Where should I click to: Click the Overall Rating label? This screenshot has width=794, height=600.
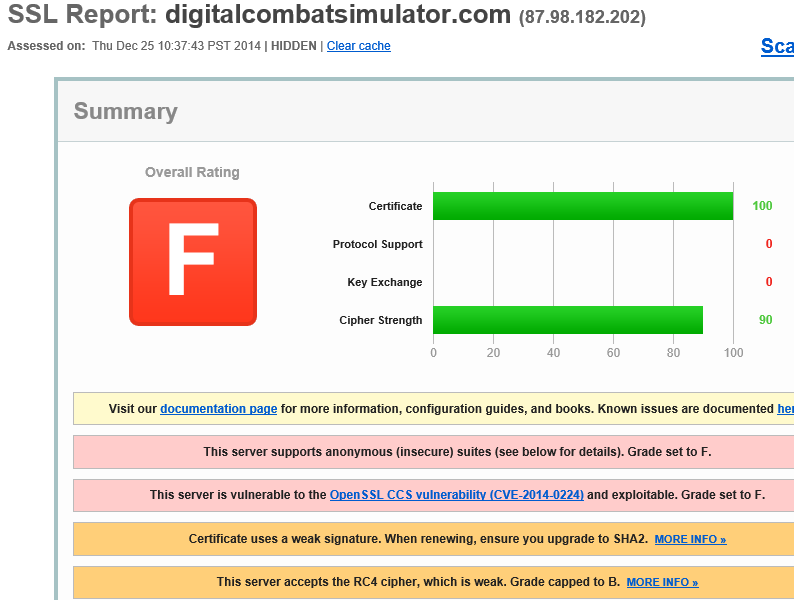pos(192,172)
